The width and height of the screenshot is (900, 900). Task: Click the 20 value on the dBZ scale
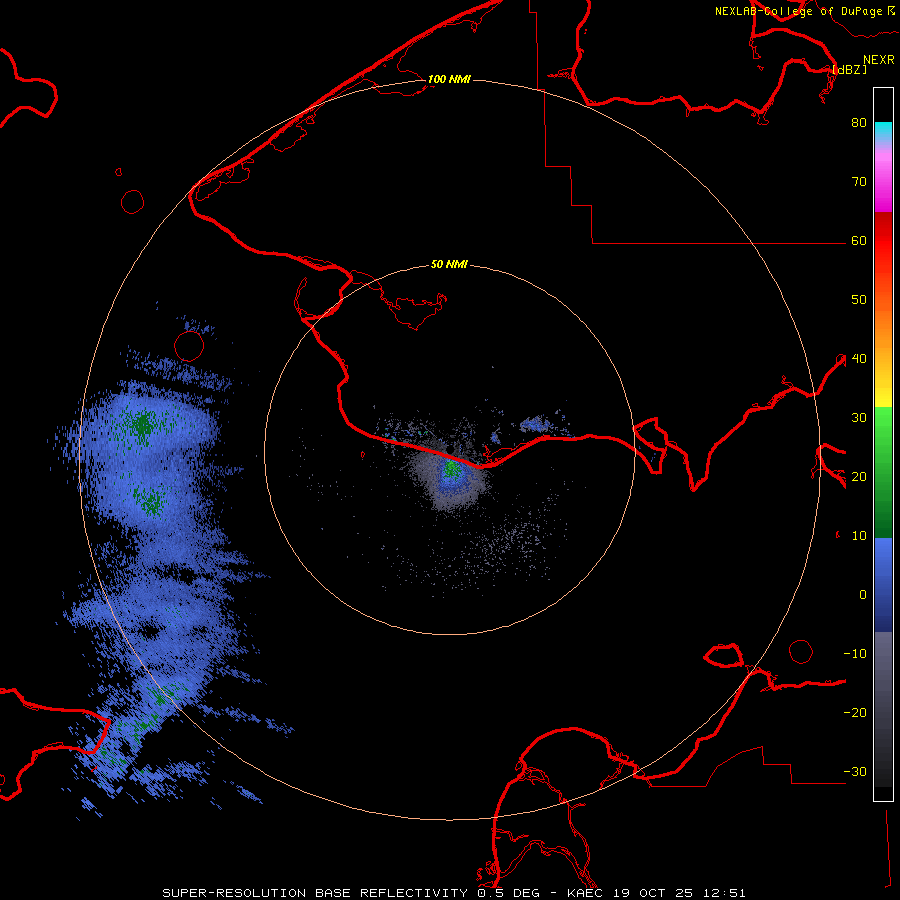pyautogui.click(x=859, y=477)
